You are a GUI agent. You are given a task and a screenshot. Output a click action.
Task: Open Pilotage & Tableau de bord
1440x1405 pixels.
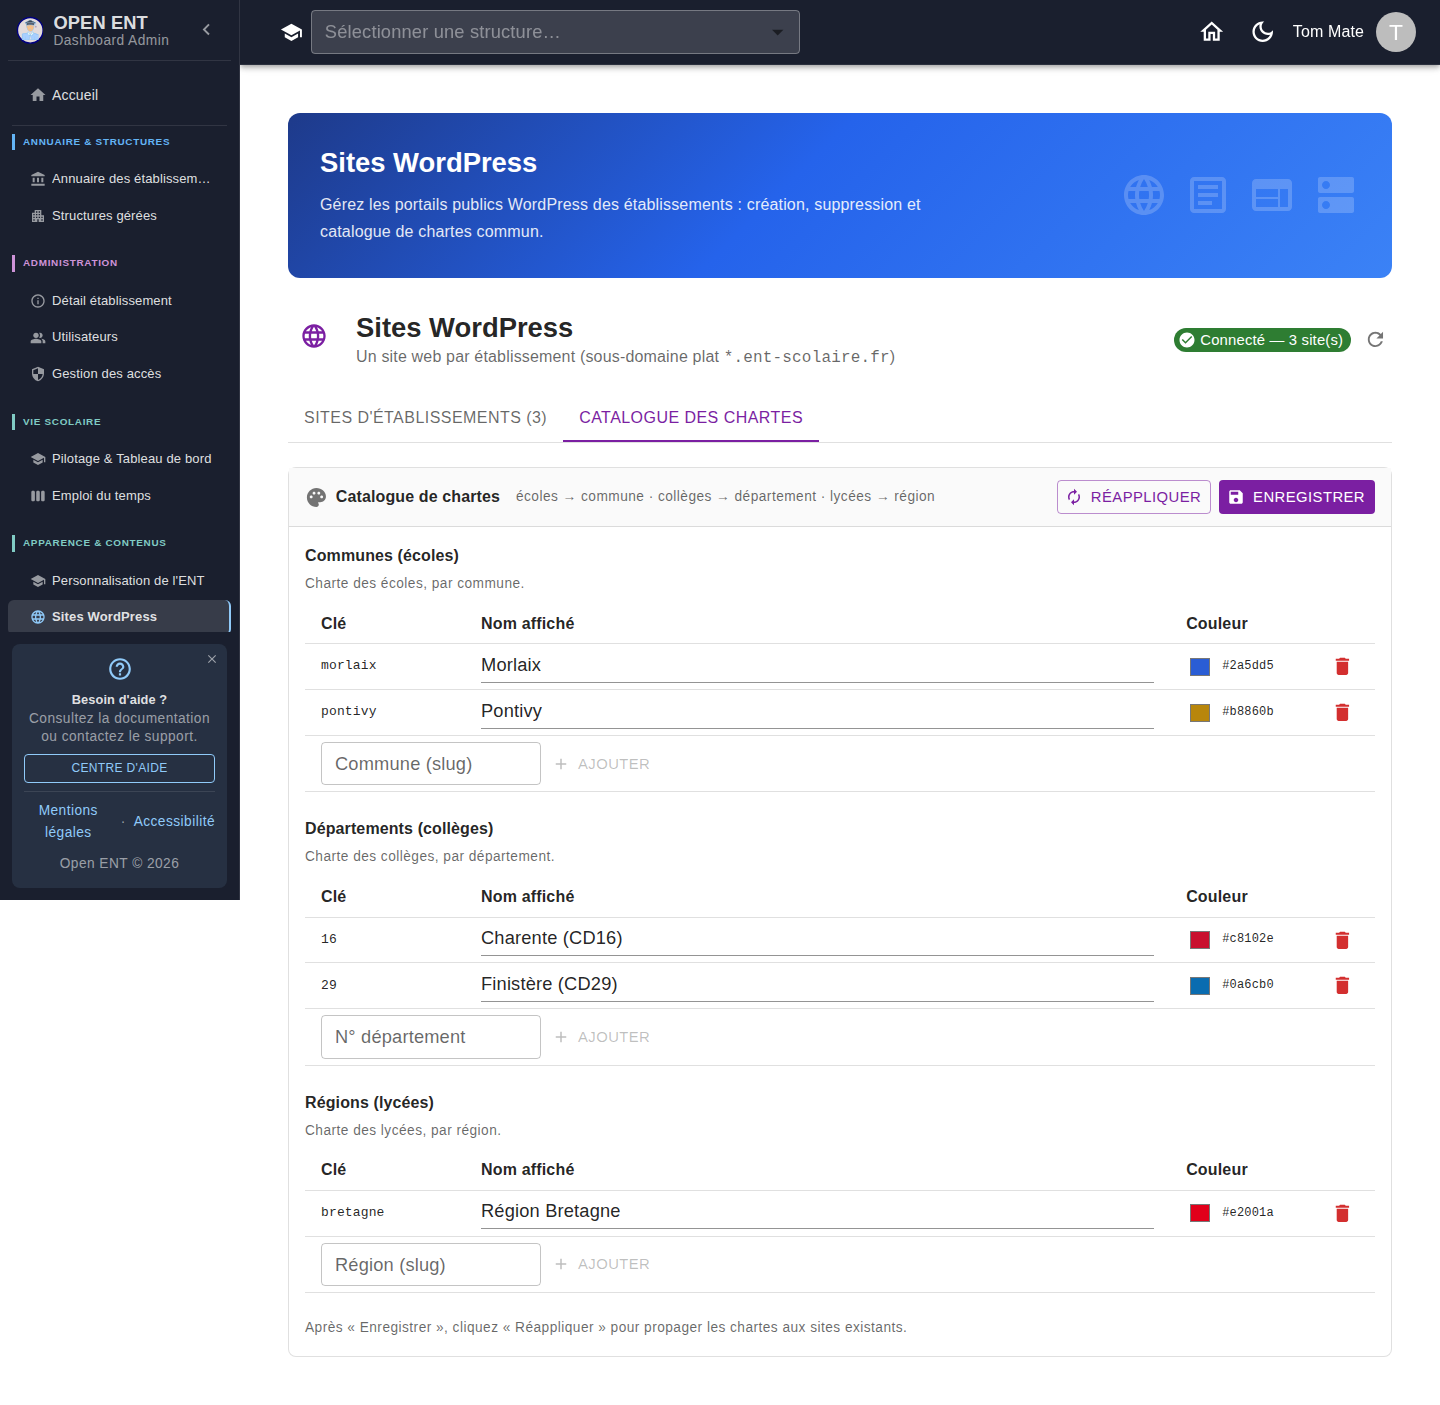pyautogui.click(x=119, y=459)
